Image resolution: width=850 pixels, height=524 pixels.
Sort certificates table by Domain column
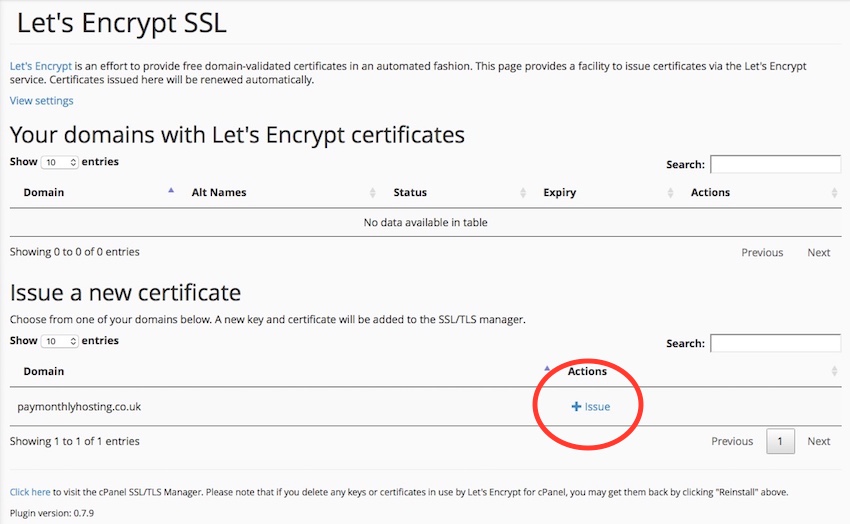click(x=43, y=192)
